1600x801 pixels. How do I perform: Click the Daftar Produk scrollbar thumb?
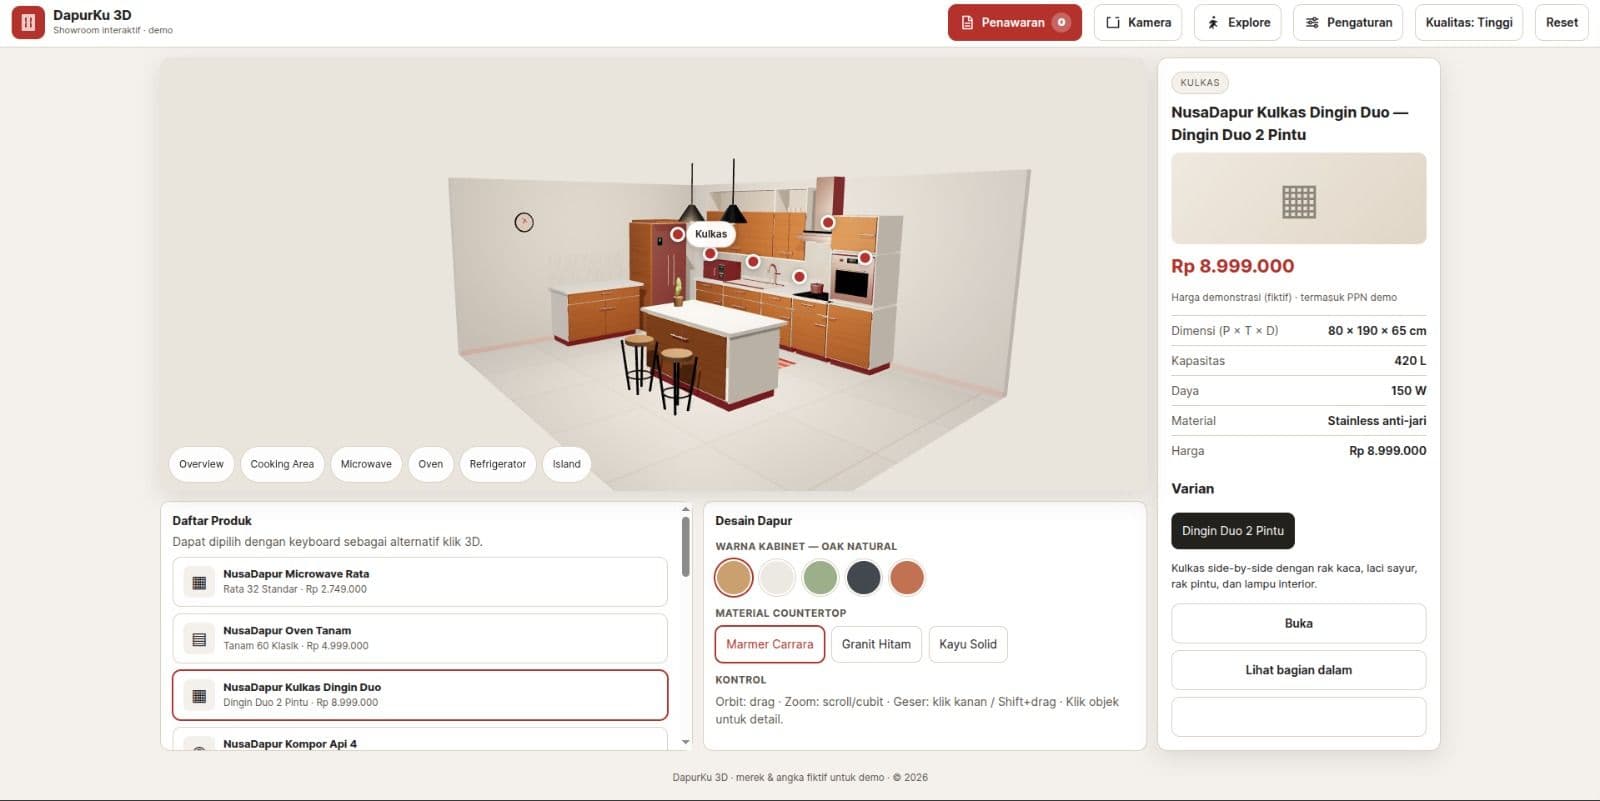point(685,546)
